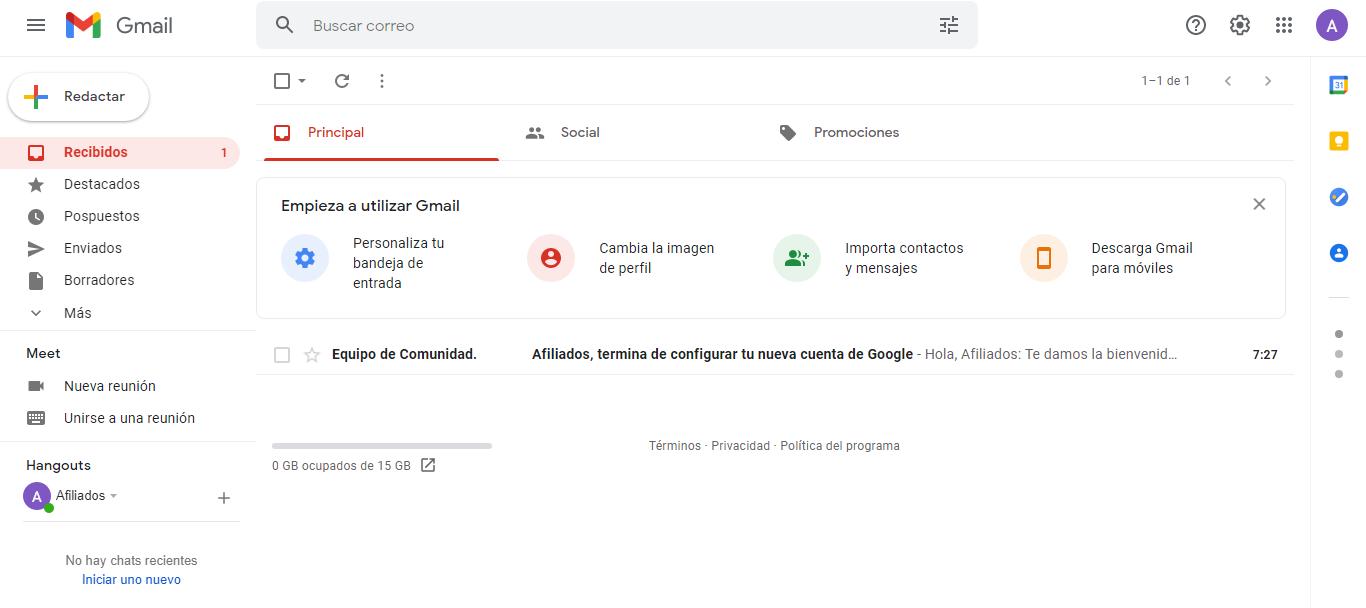Open the Afiliados Hangouts status dropdown
1366x608 pixels.
coord(113,496)
